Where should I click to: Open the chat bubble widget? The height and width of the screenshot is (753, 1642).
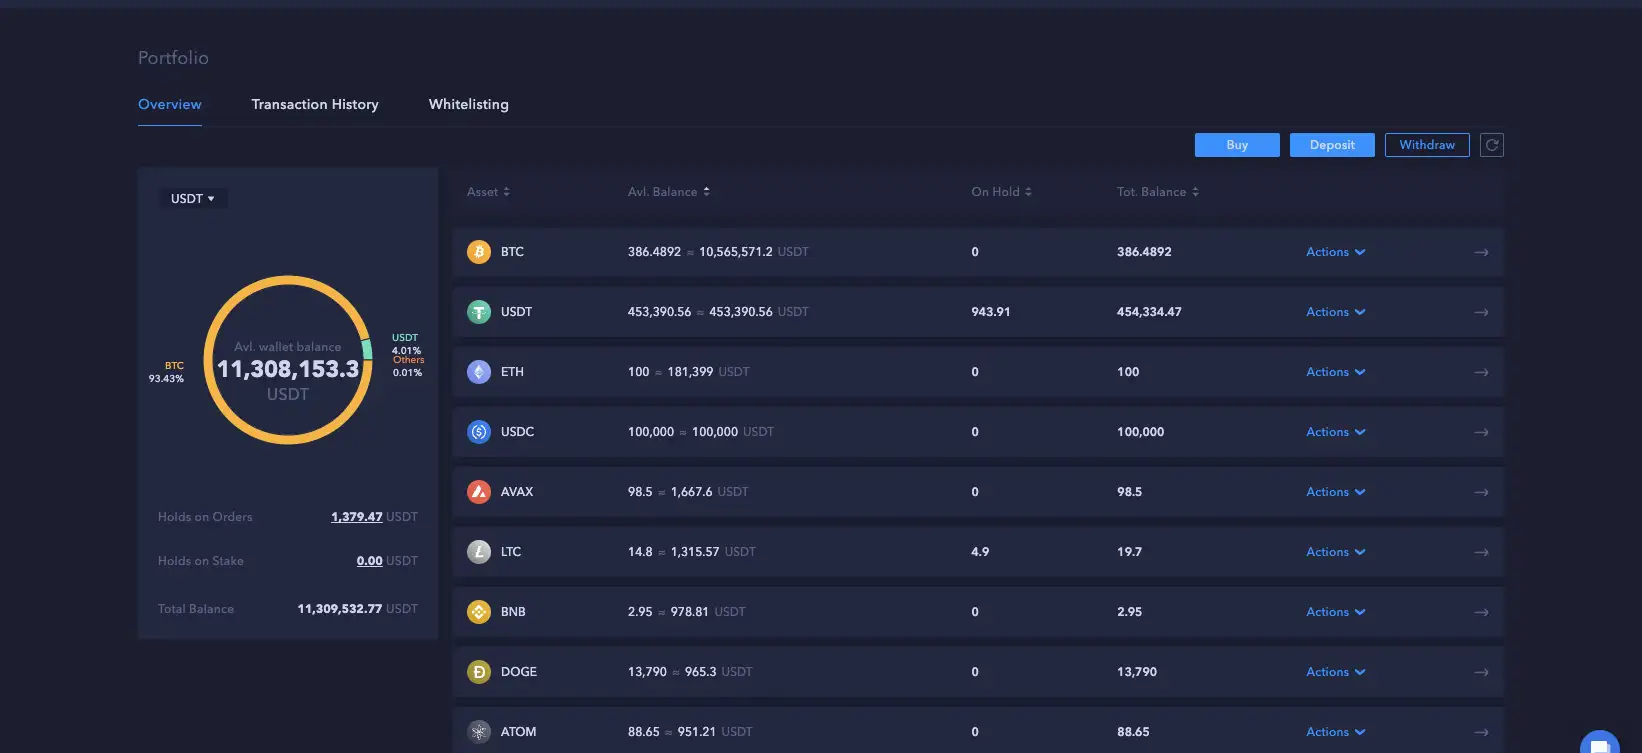point(1599,744)
